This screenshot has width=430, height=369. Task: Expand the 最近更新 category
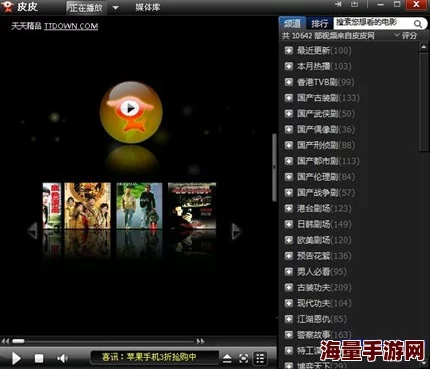pos(288,51)
